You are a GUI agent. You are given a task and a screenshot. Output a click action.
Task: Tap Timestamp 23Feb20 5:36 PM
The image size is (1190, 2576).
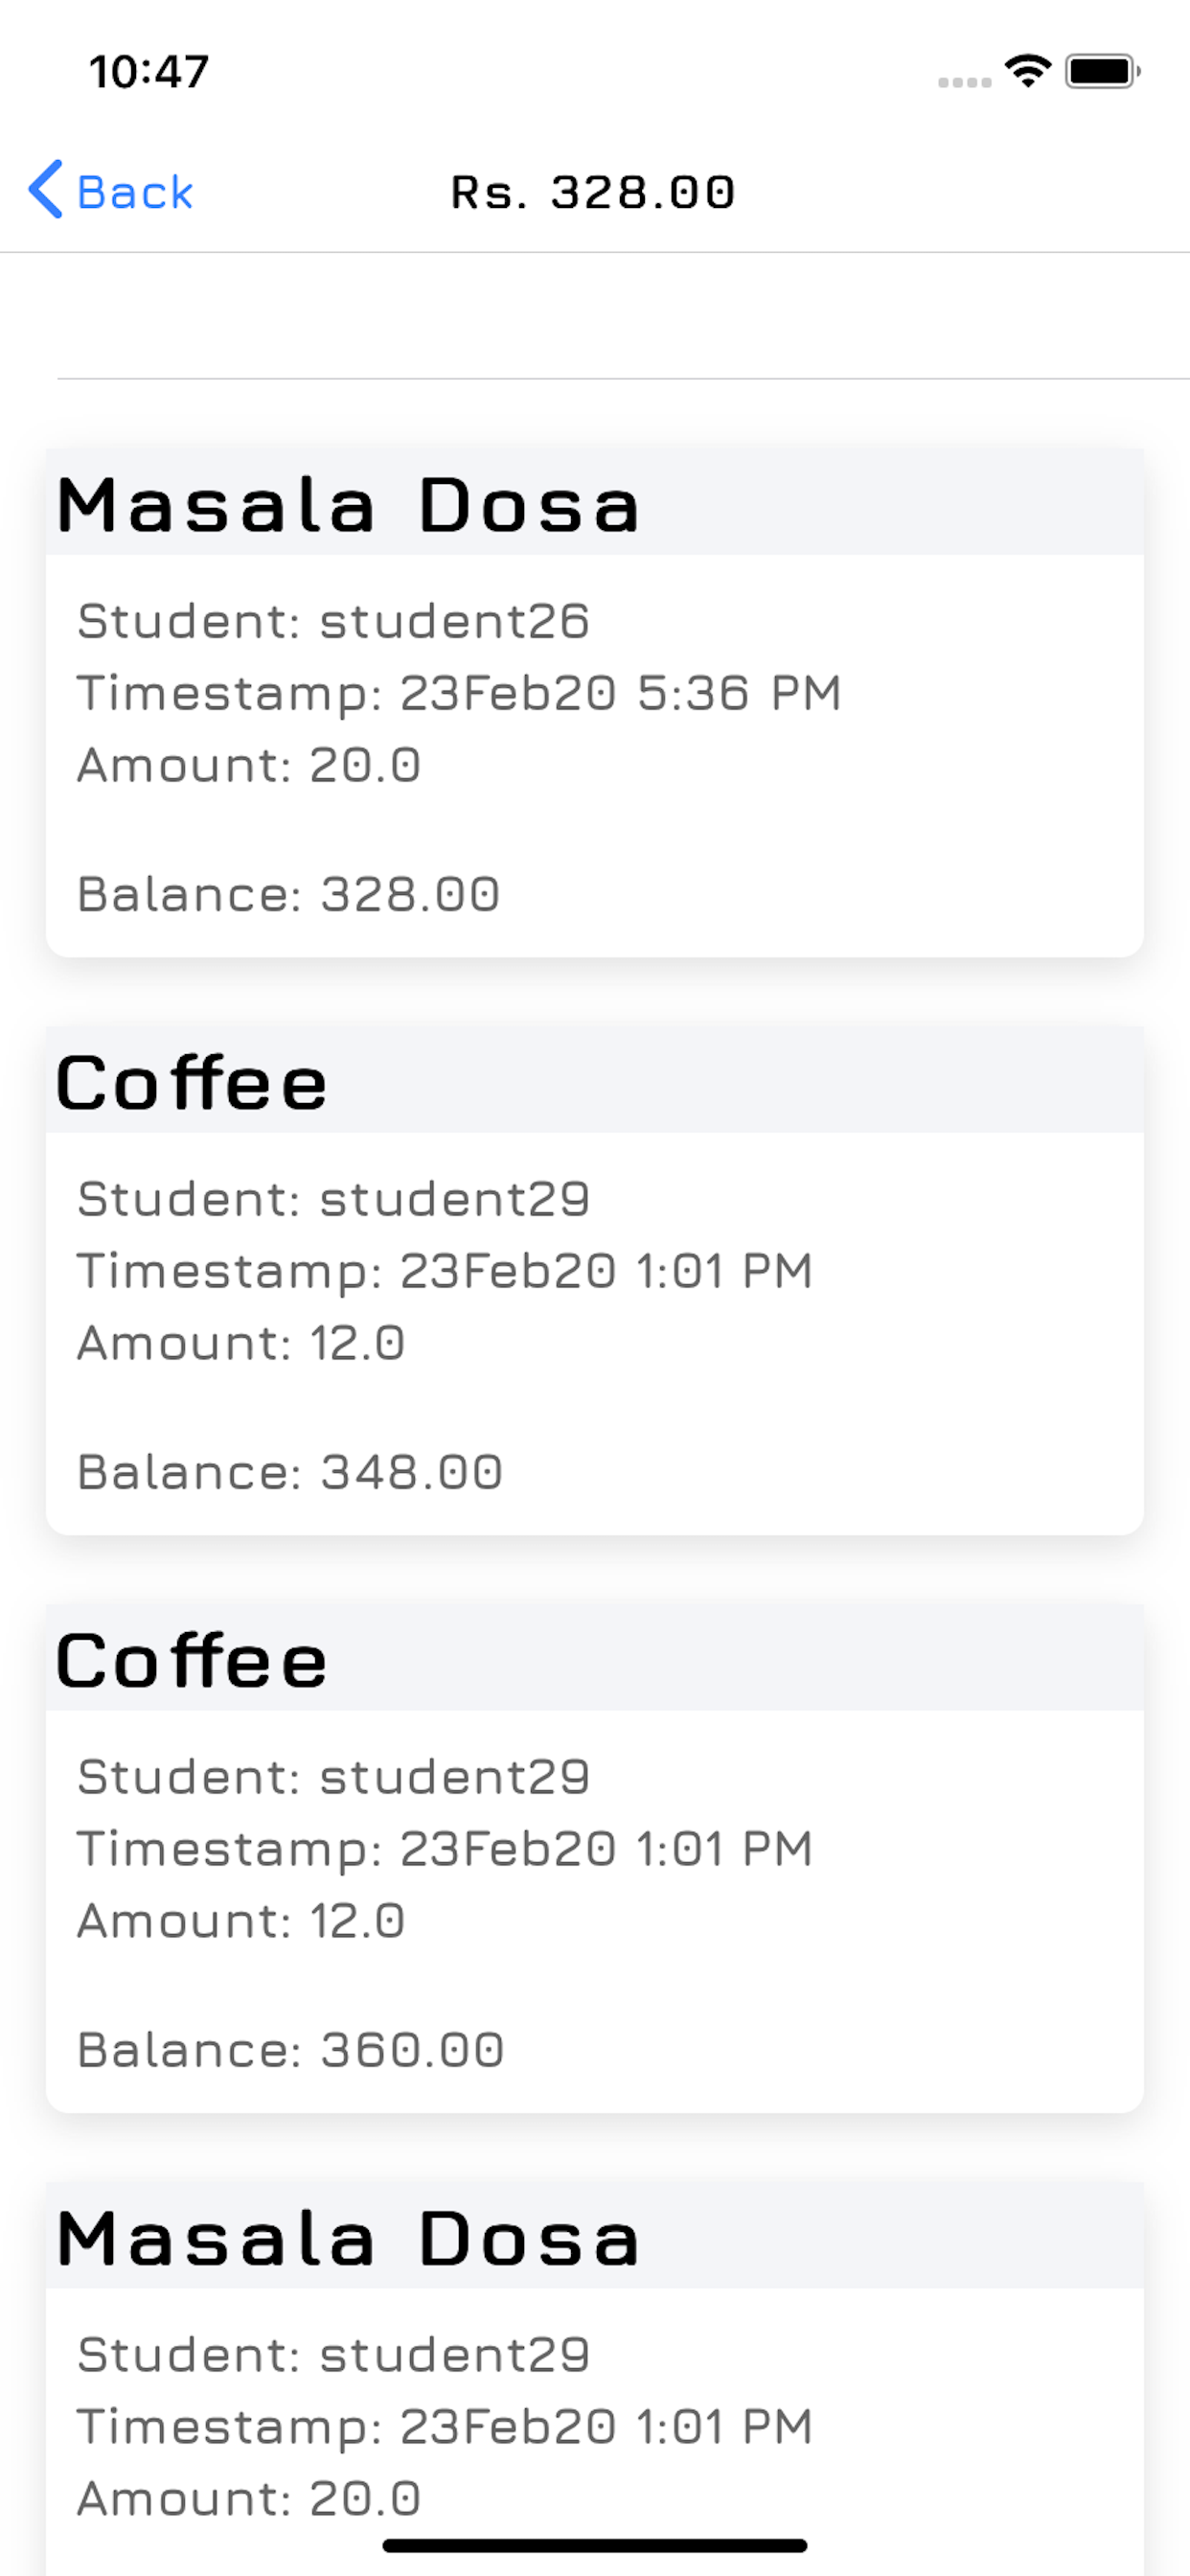coord(459,693)
